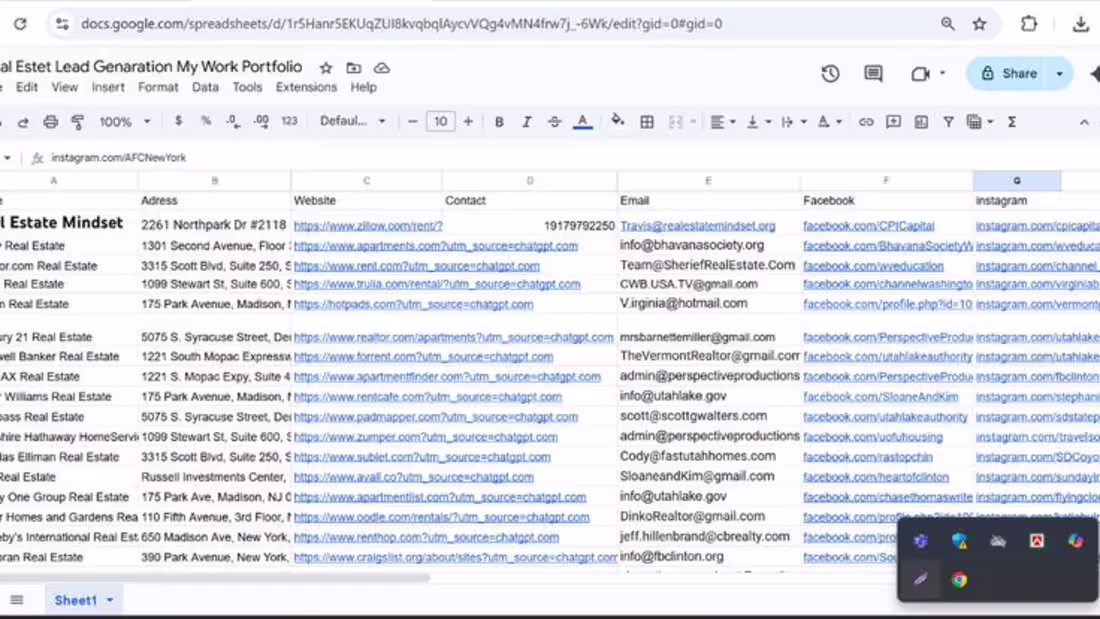Activate the paint format tool
The height and width of the screenshot is (619, 1100).
pyautogui.click(x=78, y=122)
